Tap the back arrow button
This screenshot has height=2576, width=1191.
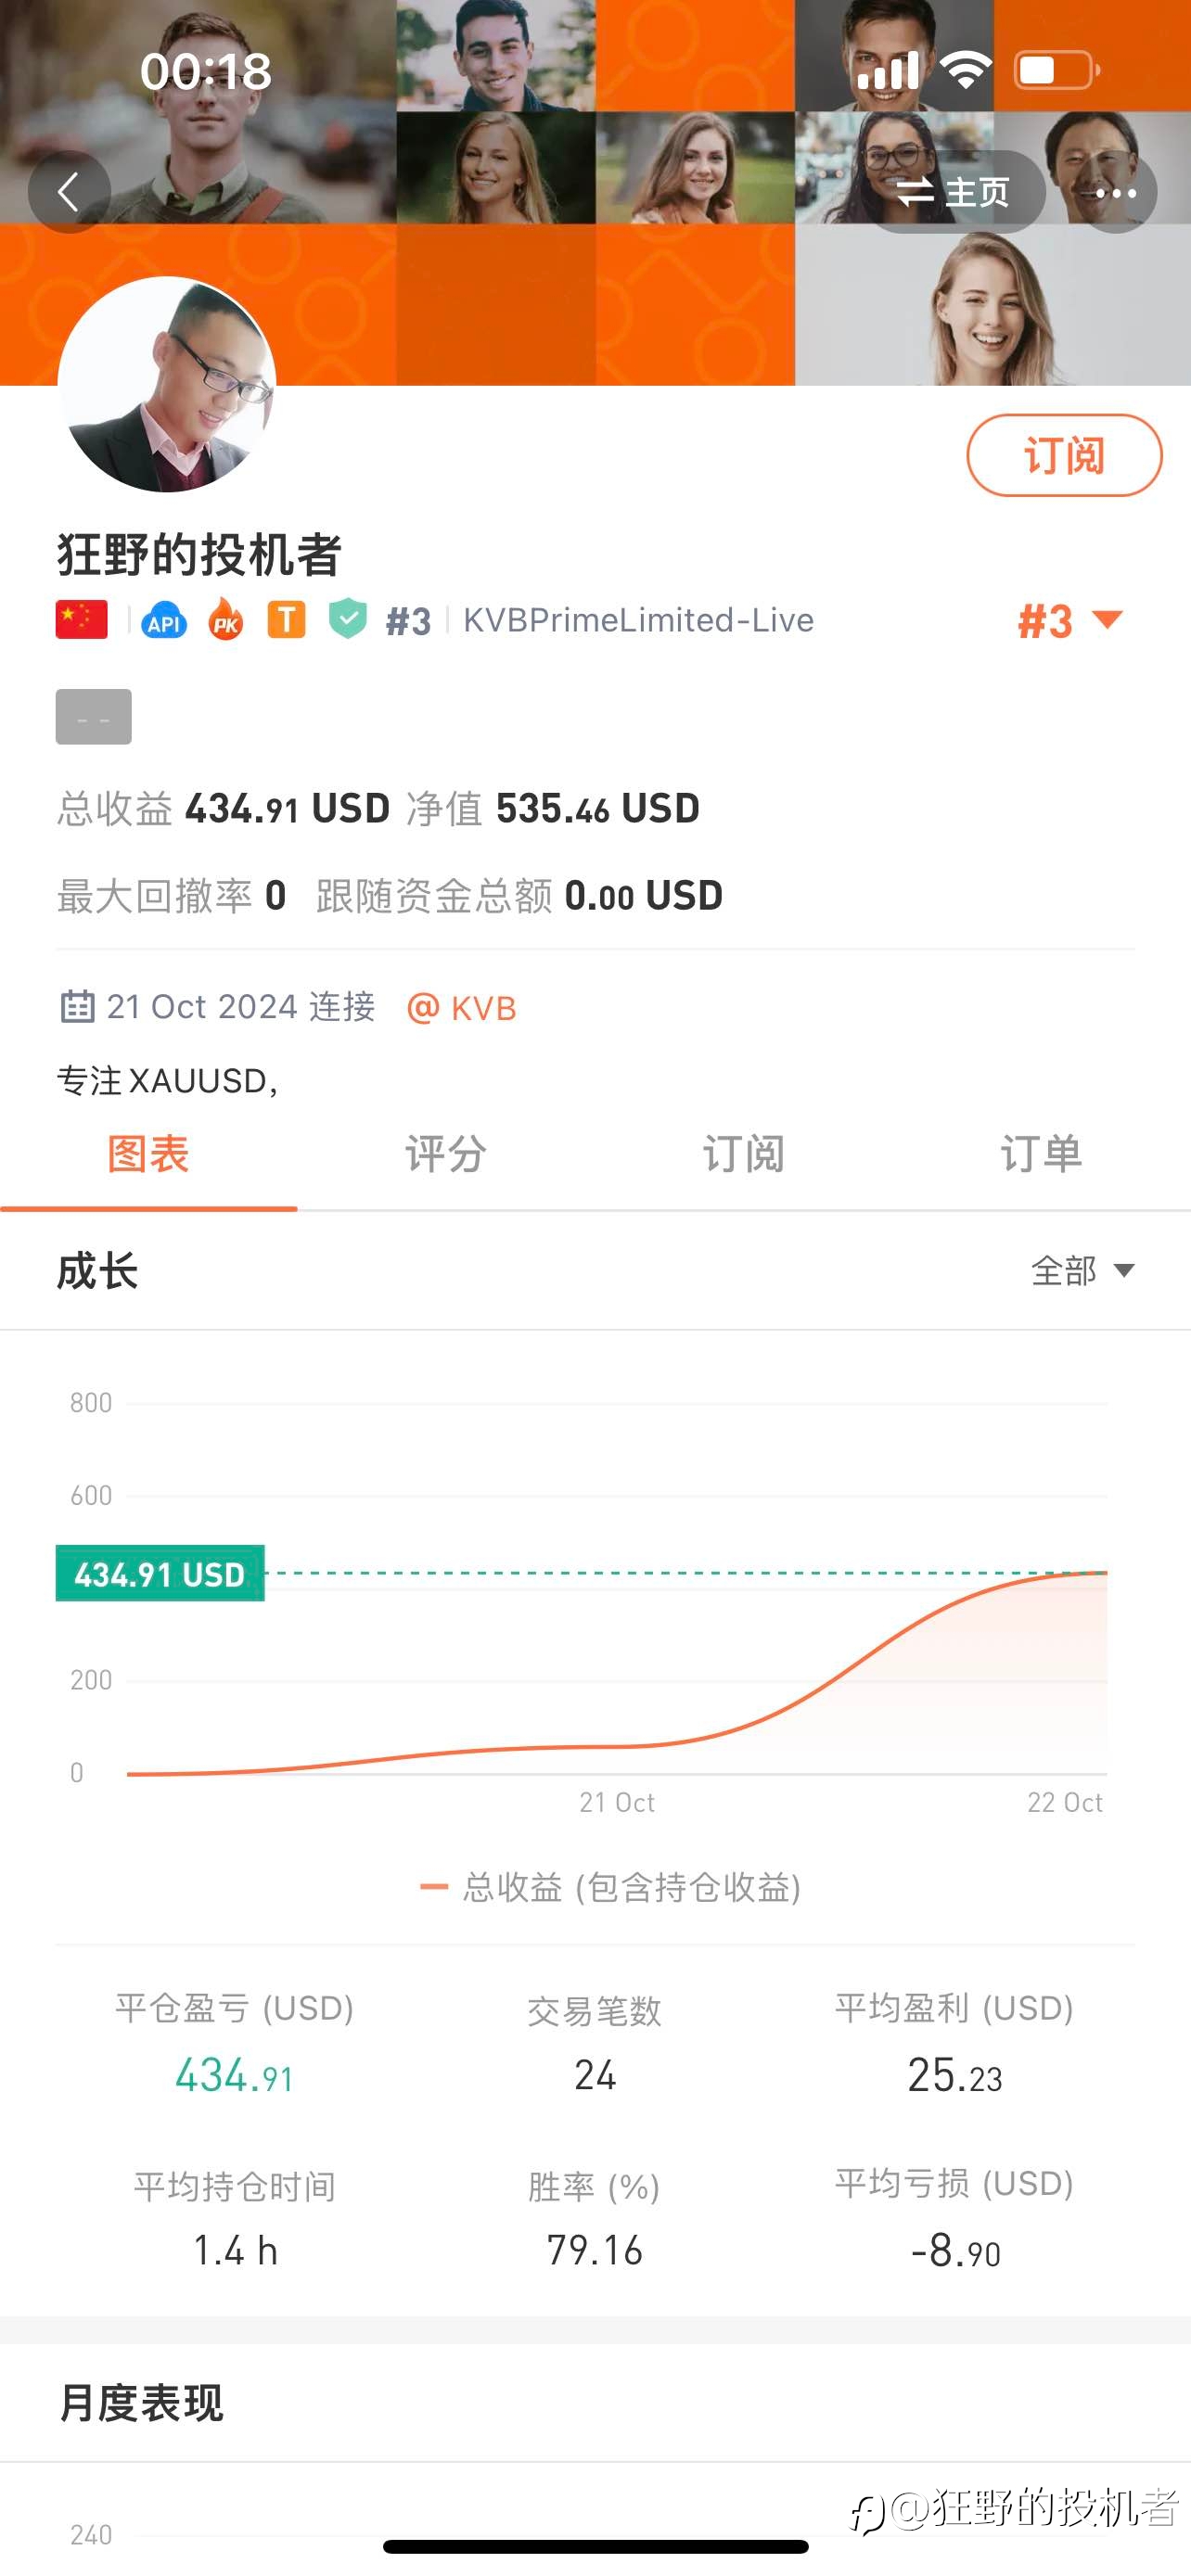tap(68, 192)
